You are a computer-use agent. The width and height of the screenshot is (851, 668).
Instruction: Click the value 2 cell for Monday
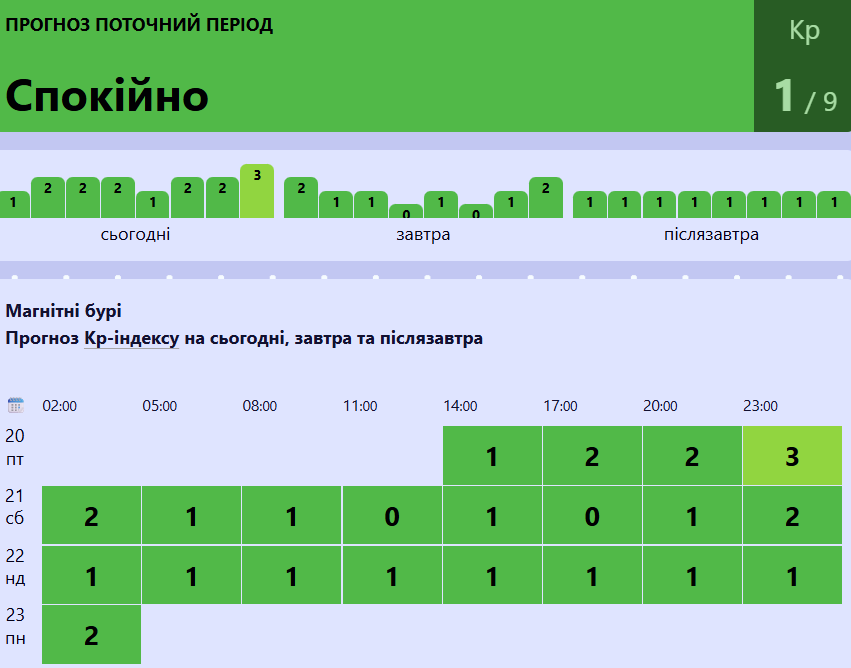[91, 635]
